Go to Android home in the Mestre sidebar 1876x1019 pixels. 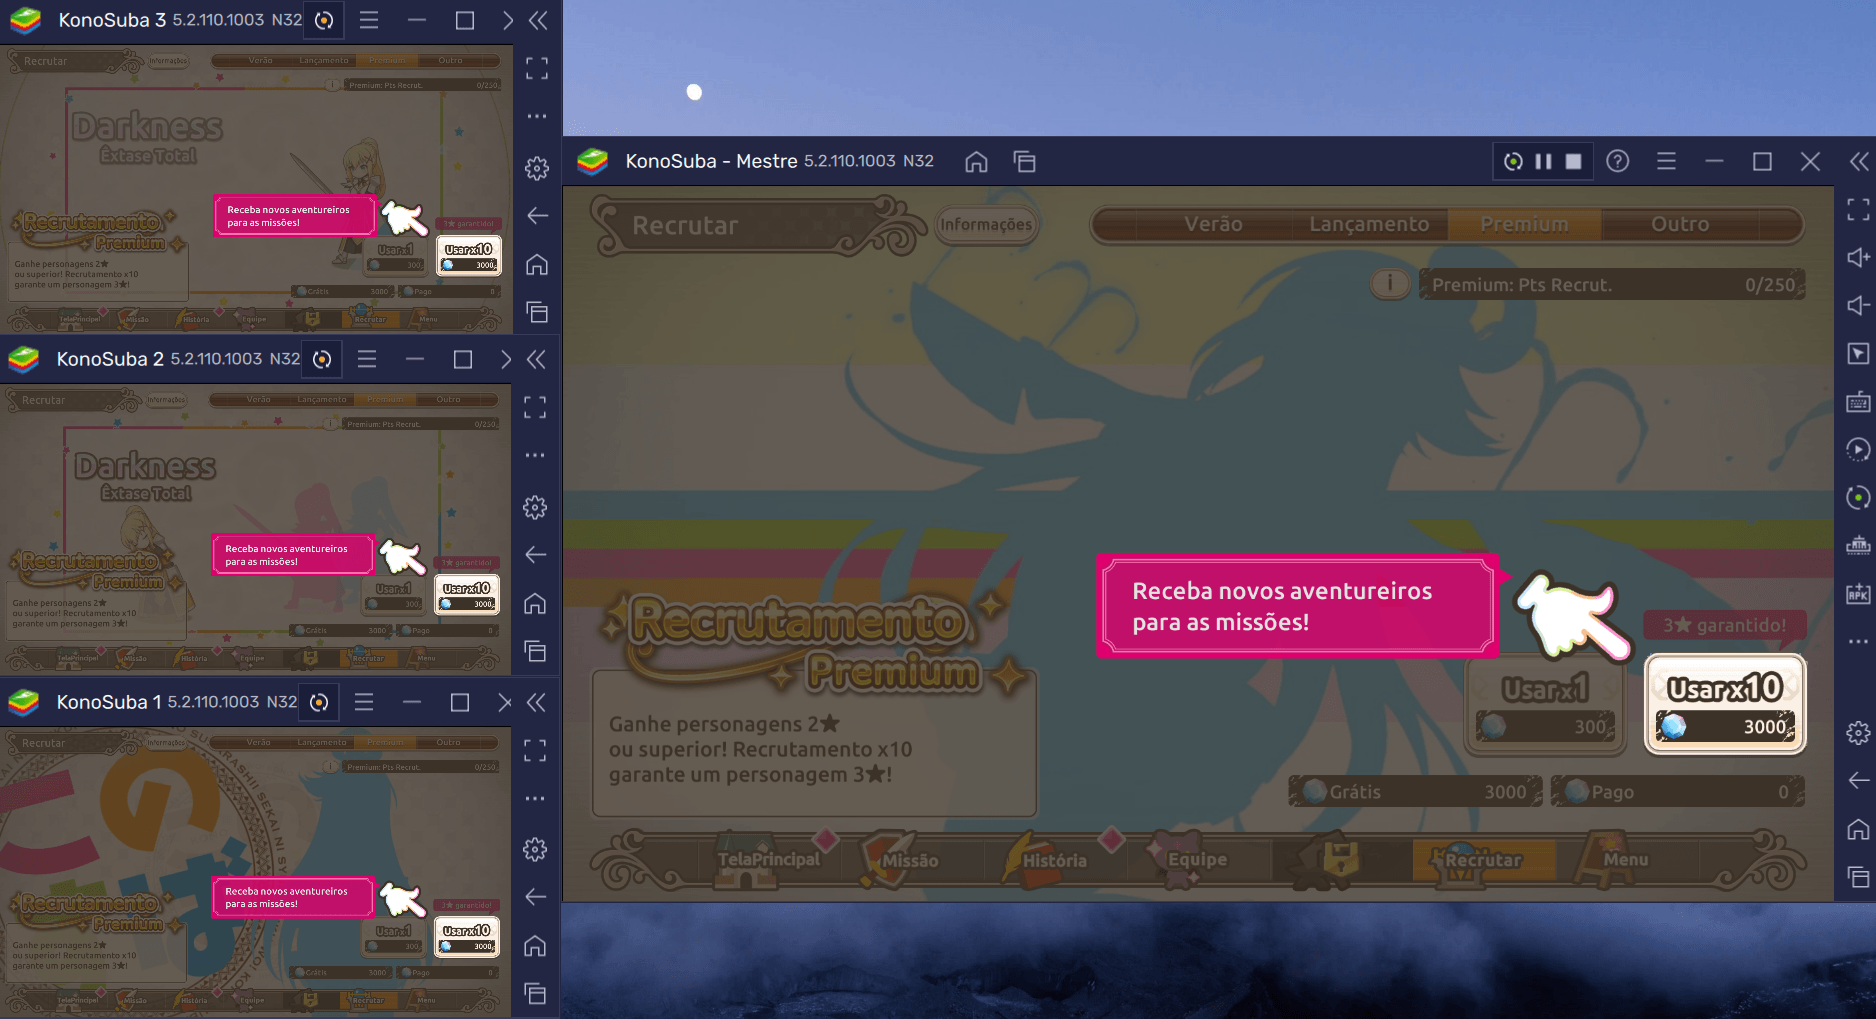pyautogui.click(x=1858, y=829)
